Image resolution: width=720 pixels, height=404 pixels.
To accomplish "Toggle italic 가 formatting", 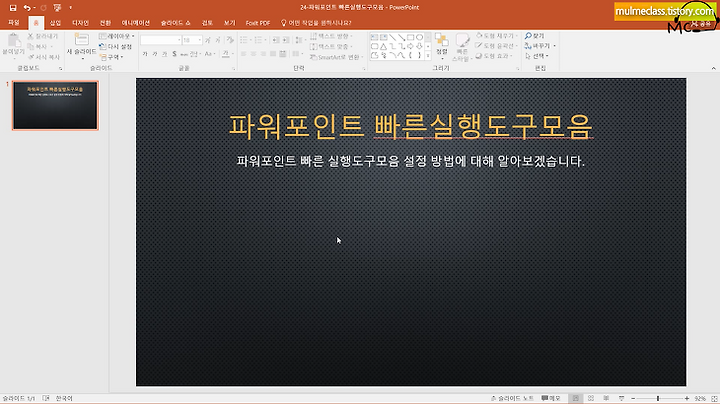I will click(155, 54).
